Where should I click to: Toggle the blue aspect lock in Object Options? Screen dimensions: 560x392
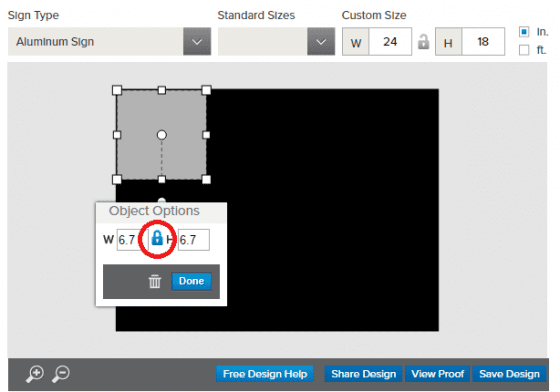coord(157,238)
